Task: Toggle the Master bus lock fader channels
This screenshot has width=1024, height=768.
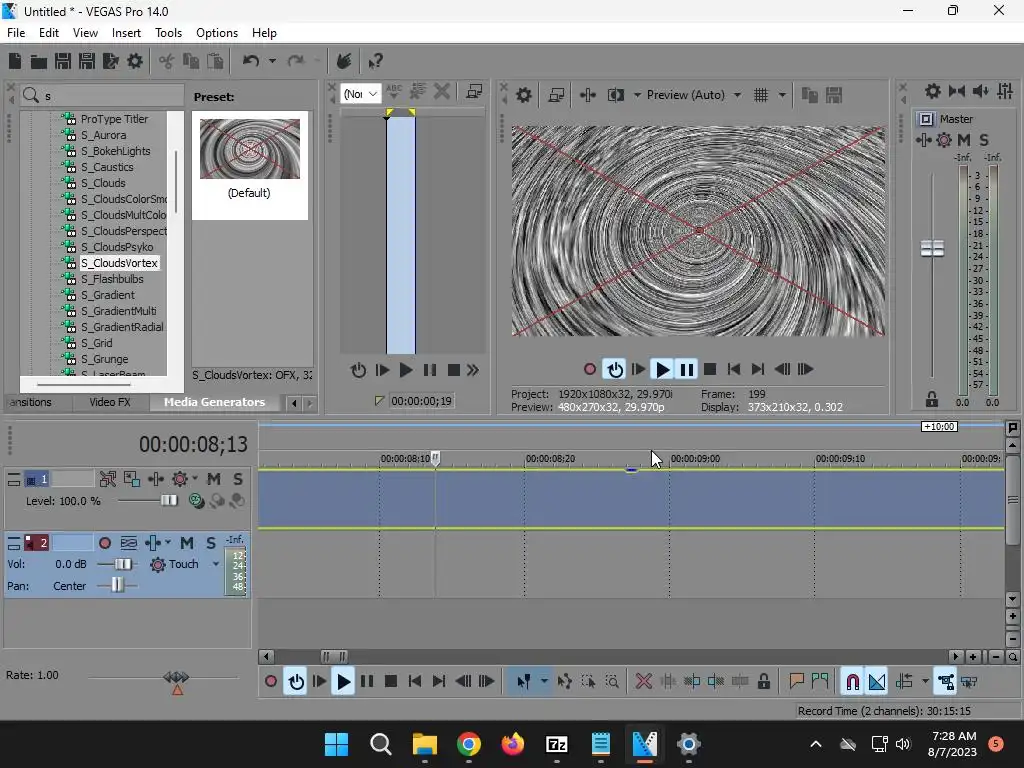Action: [932, 399]
